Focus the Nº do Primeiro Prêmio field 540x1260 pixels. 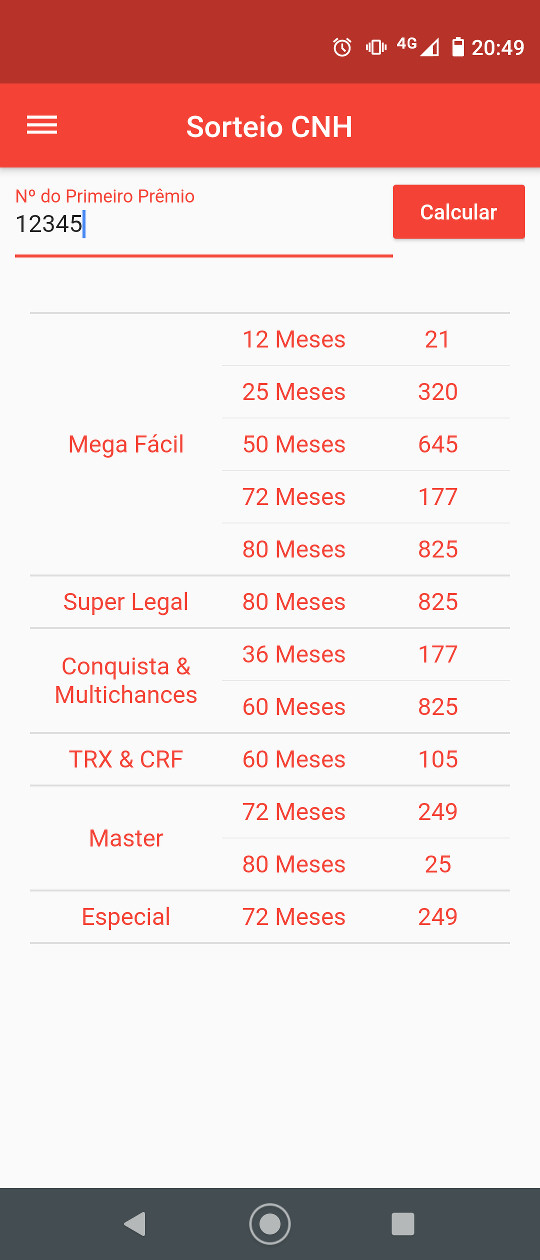(x=204, y=222)
